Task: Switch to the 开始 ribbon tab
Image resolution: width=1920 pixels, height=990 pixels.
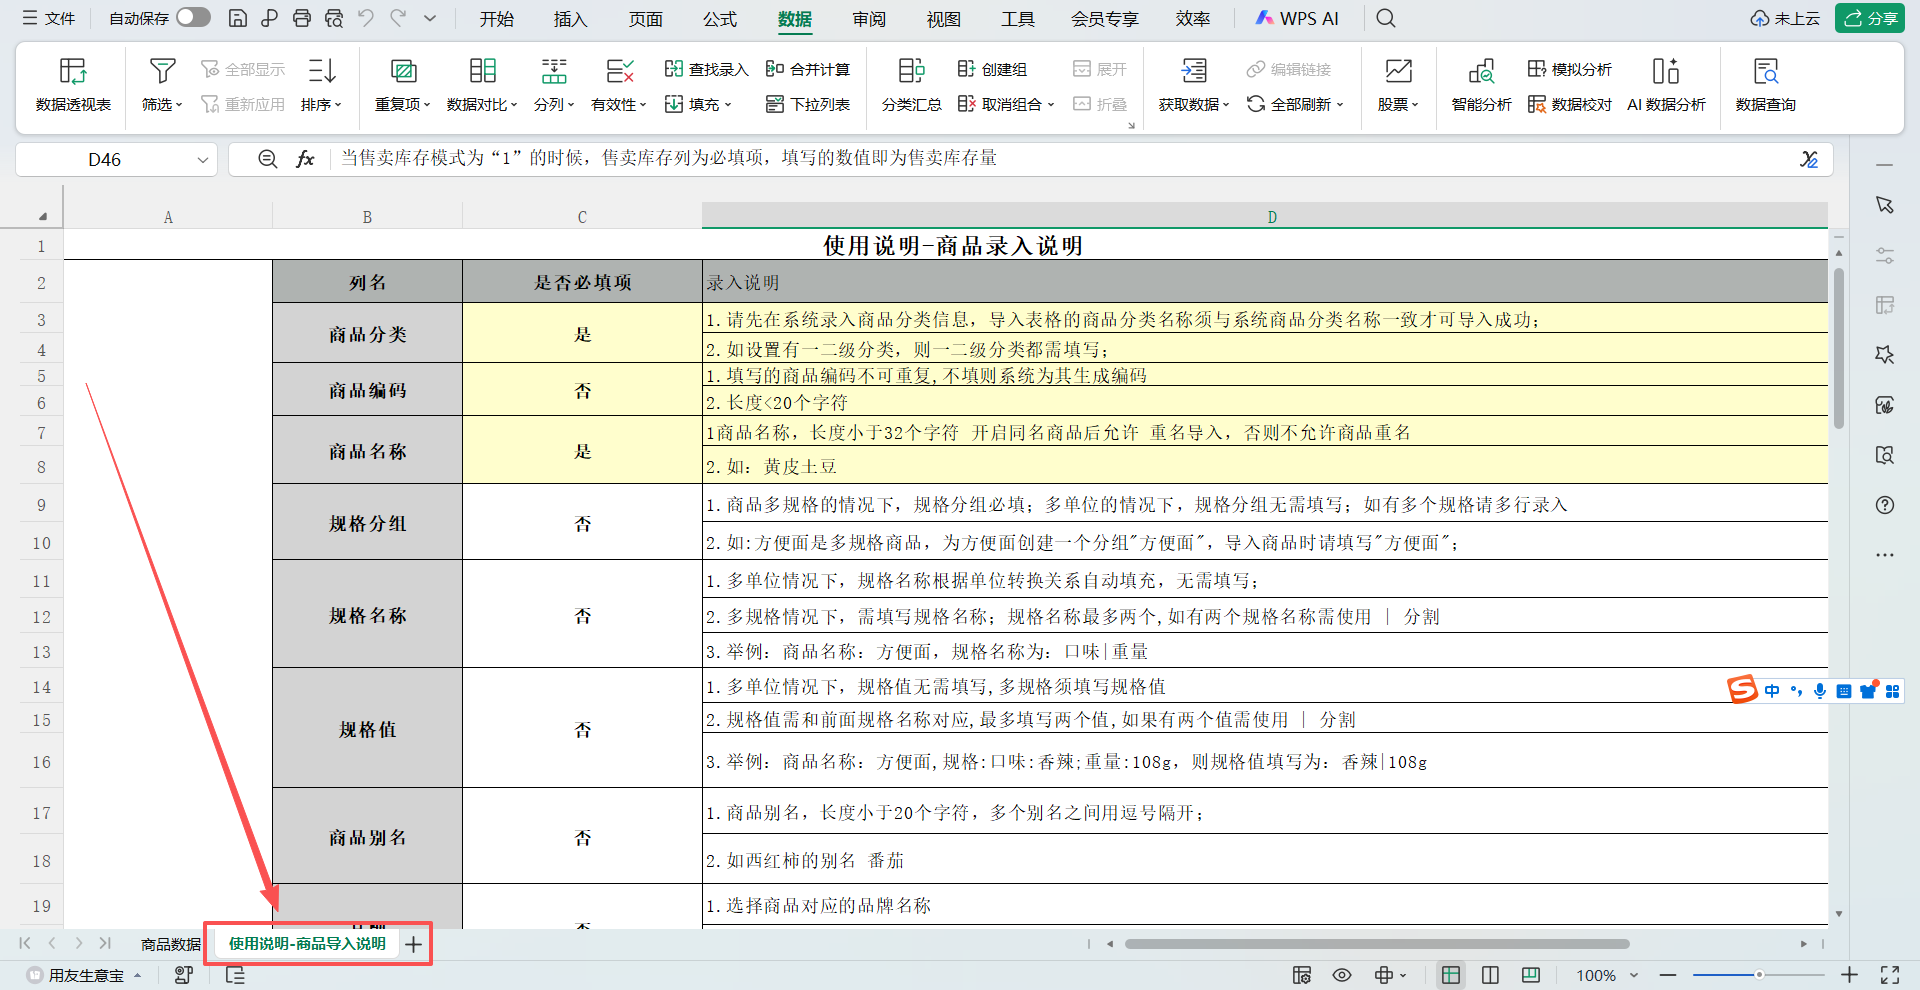Action: 496,19
